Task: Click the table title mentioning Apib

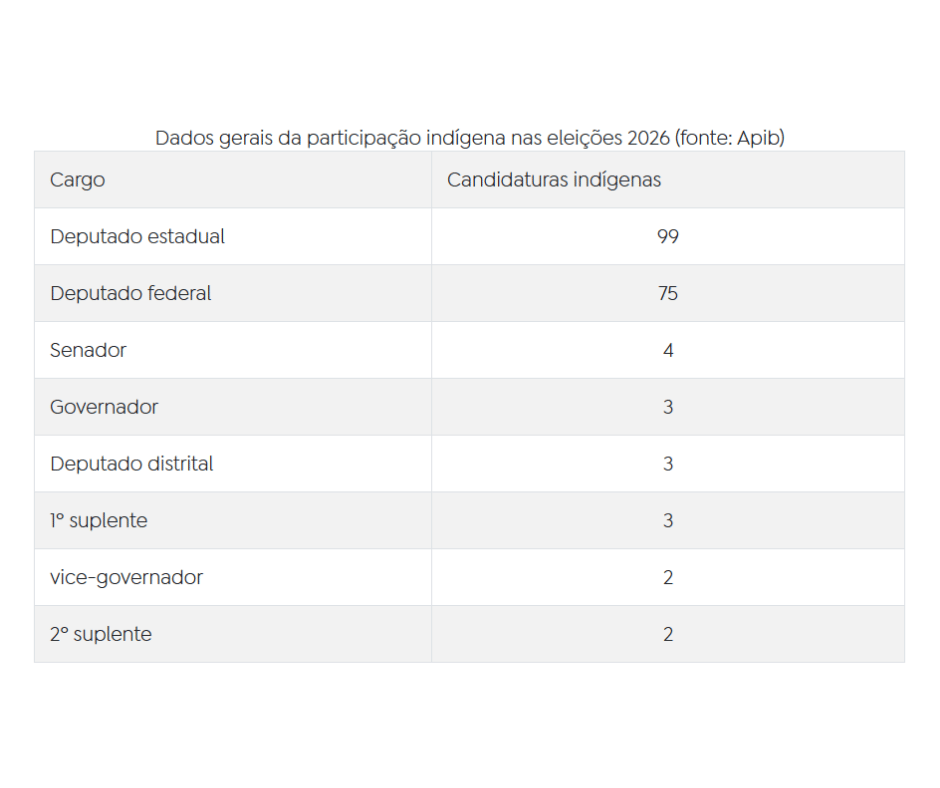Action: pyautogui.click(x=469, y=138)
